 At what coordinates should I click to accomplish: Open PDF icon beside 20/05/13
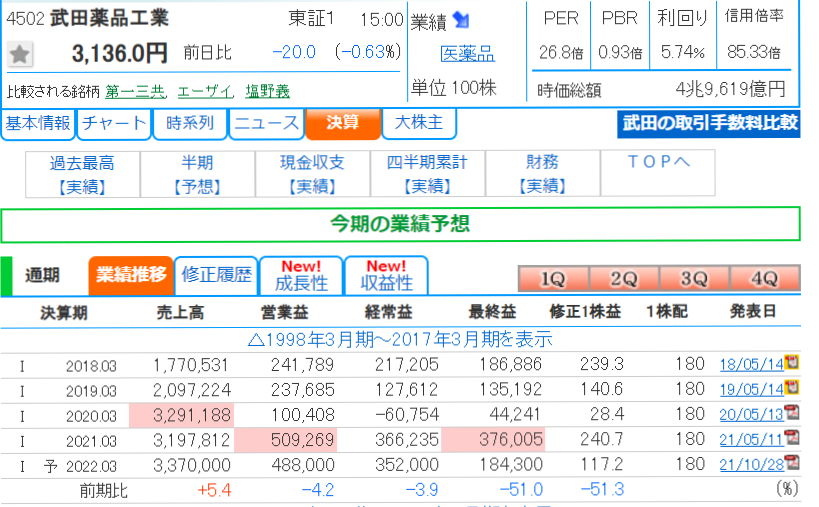pos(792,412)
